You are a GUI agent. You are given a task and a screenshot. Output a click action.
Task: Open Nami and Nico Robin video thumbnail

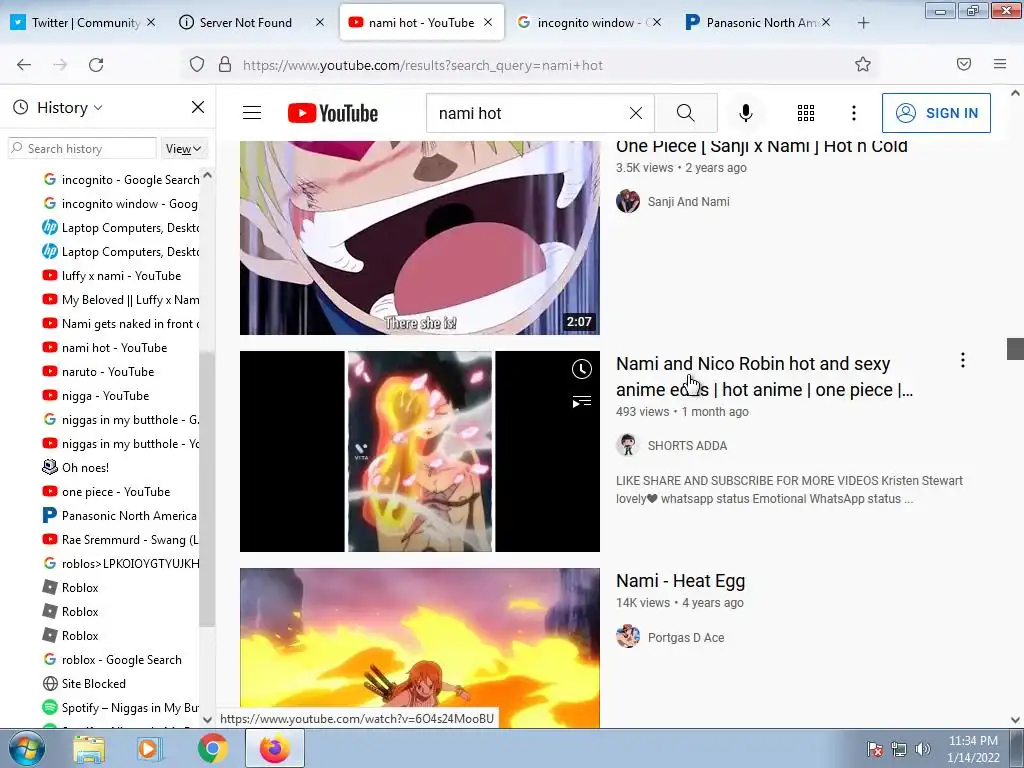[x=419, y=451]
